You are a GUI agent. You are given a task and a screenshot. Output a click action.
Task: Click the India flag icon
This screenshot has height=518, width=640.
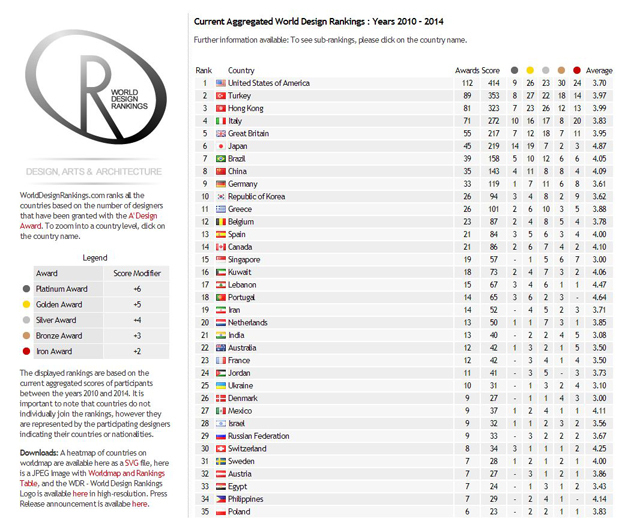(221, 336)
